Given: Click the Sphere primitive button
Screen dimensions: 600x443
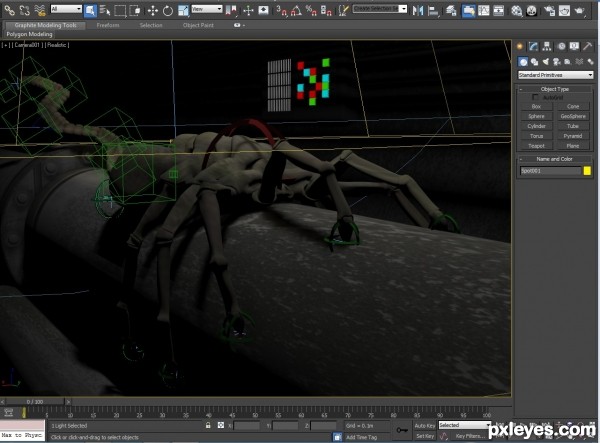Looking at the screenshot, I should [536, 116].
